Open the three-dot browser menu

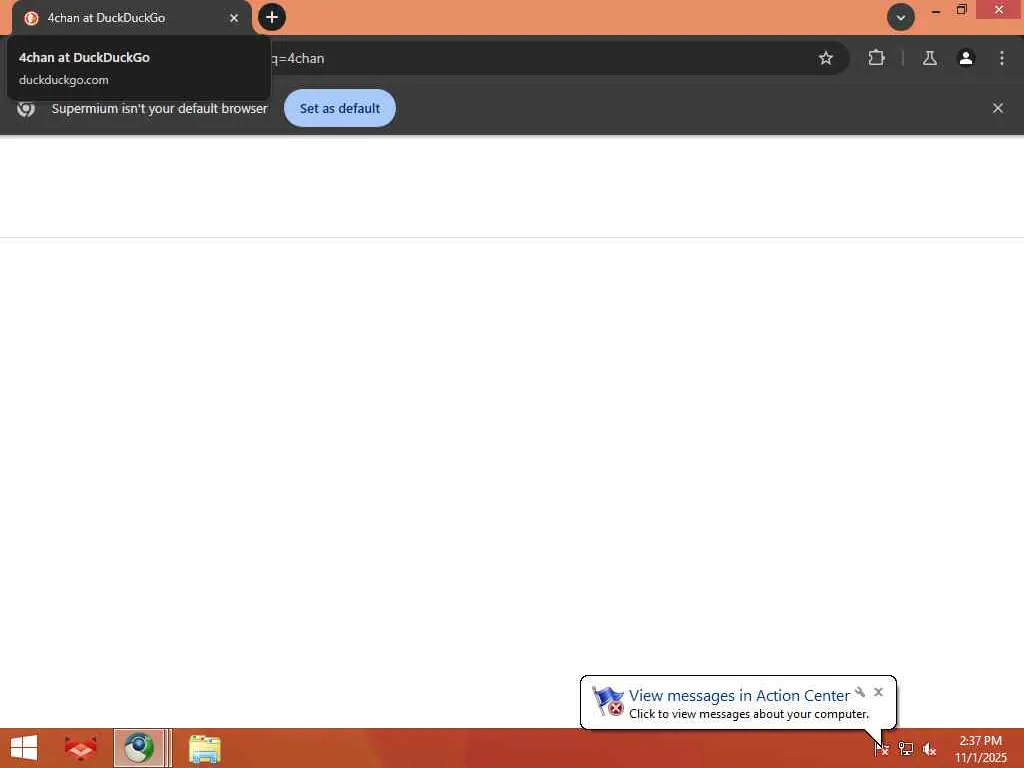click(1002, 58)
